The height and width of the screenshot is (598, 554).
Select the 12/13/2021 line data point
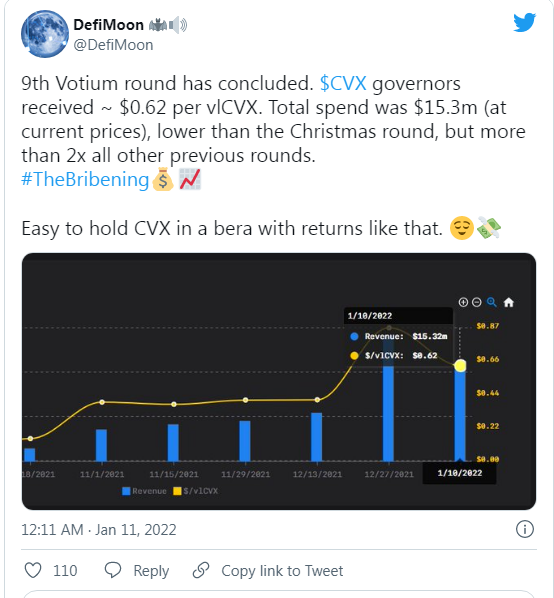pos(317,400)
